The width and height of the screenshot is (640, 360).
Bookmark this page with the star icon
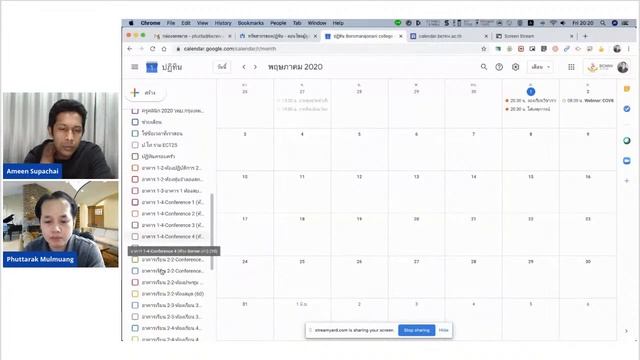pos(484,49)
